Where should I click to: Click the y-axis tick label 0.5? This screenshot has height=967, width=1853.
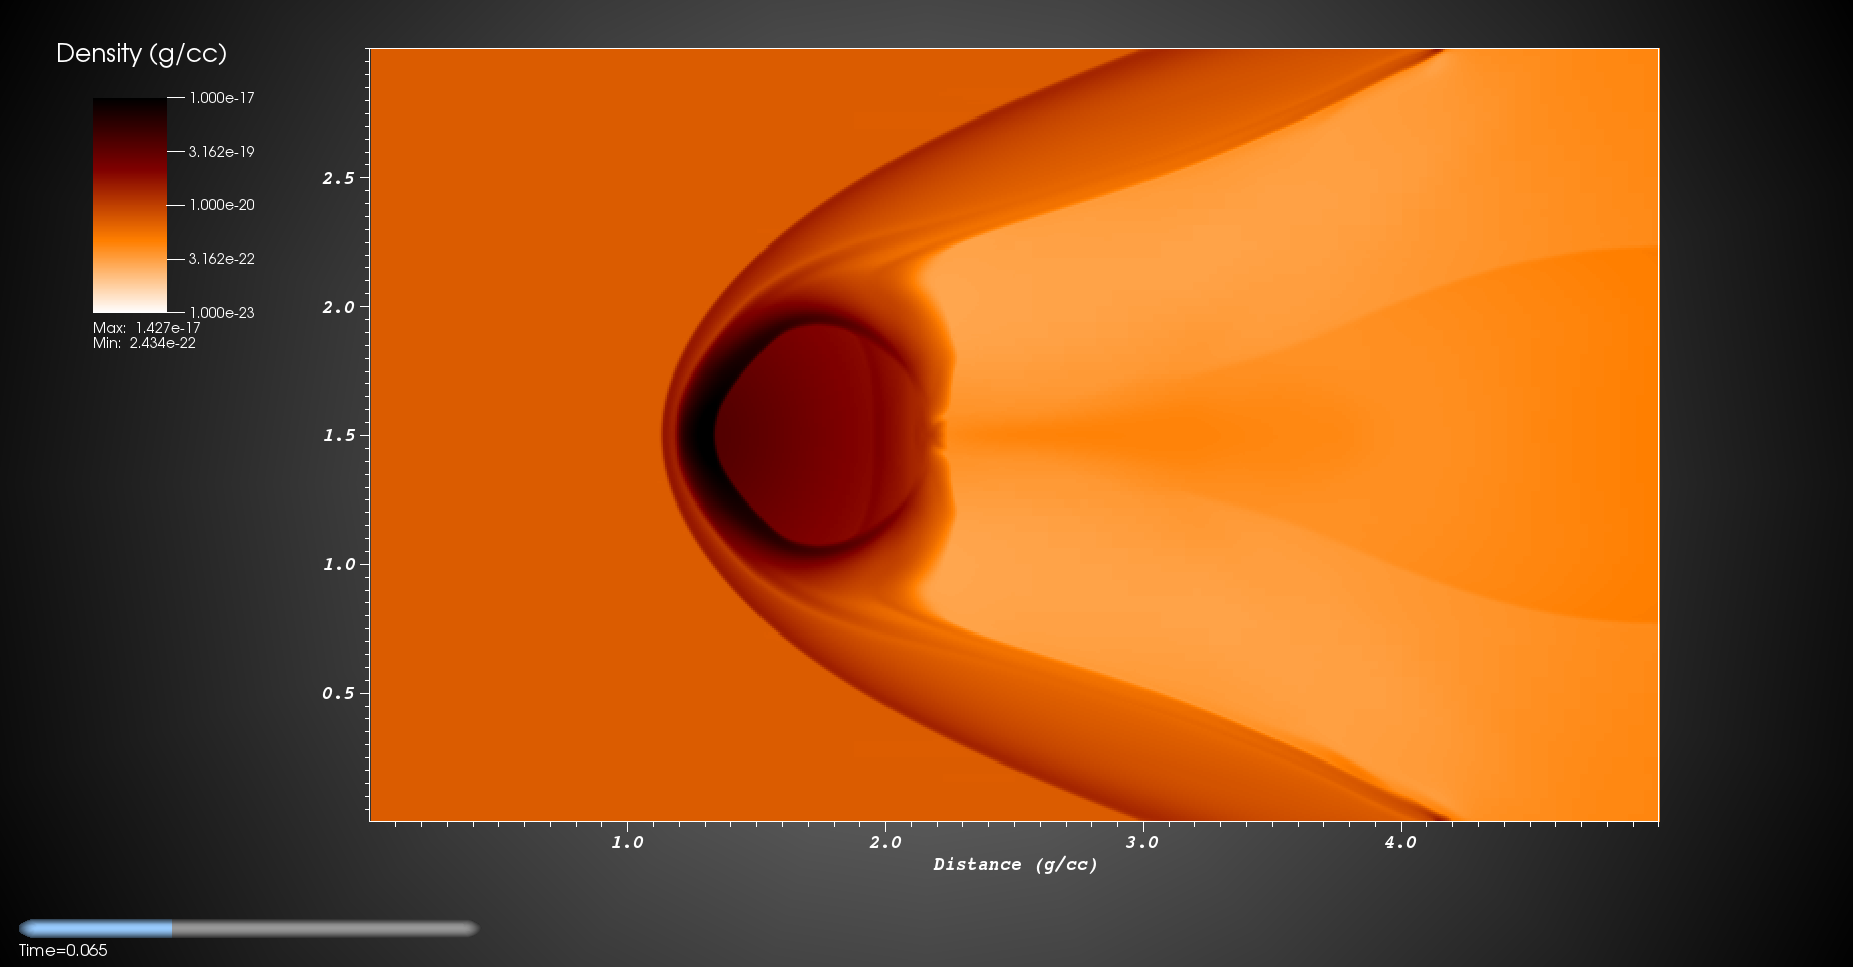338,693
